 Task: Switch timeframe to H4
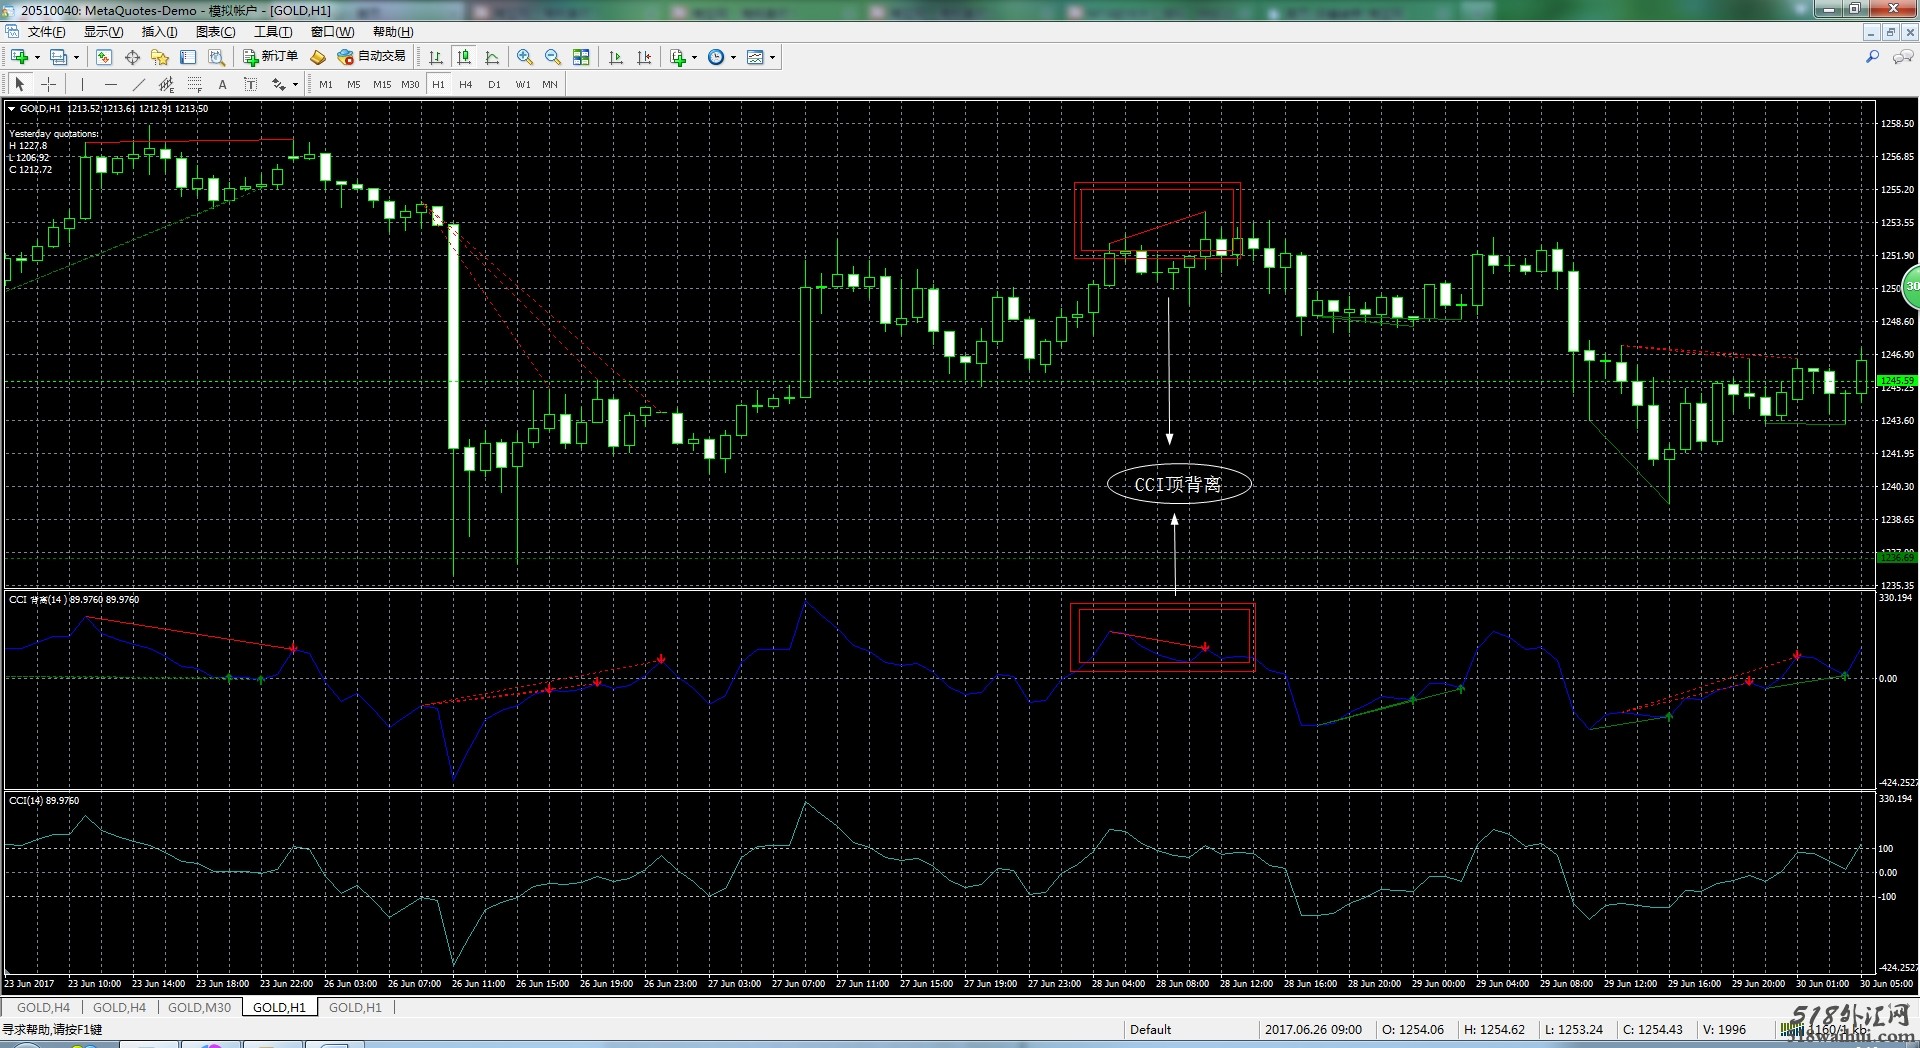tap(466, 85)
